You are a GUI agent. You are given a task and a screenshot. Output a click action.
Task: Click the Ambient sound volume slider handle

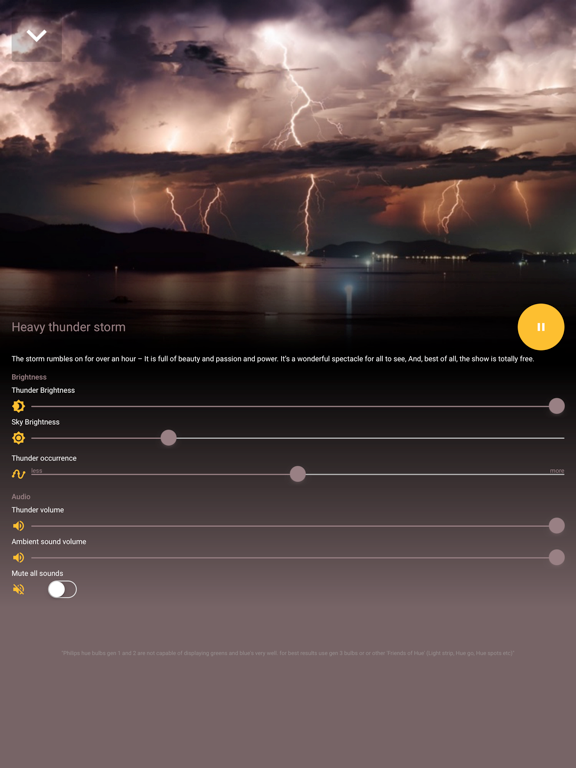coord(556,557)
